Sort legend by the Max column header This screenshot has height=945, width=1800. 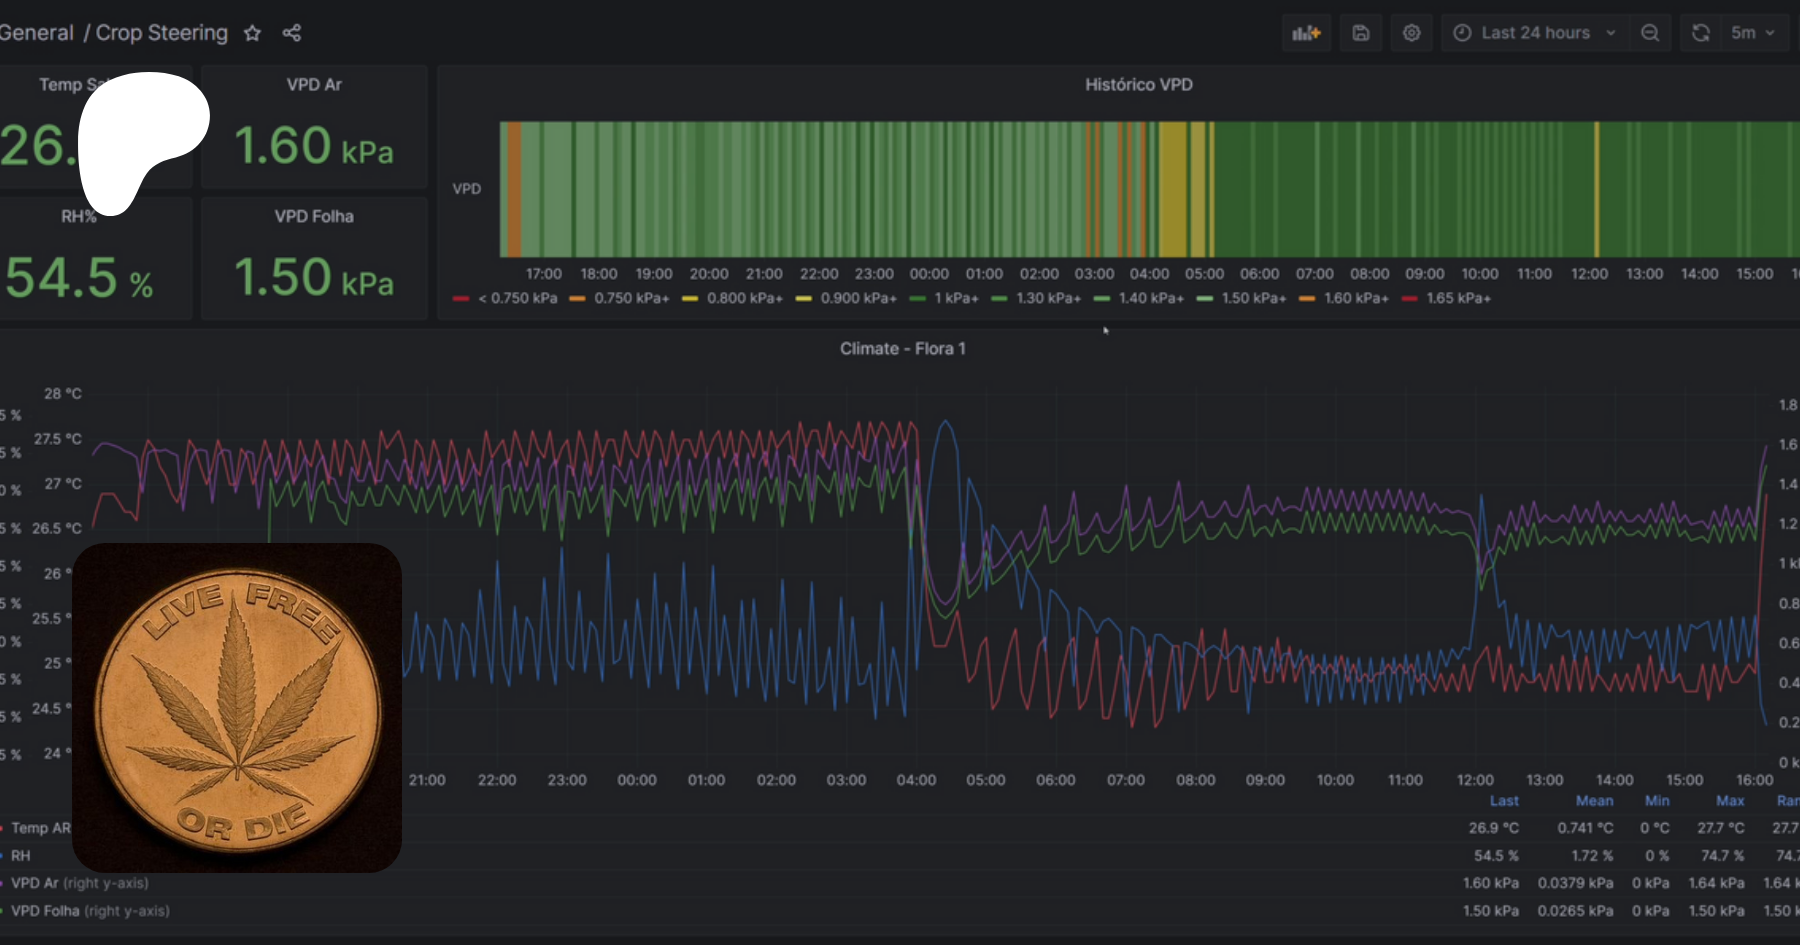pyautogui.click(x=1730, y=801)
